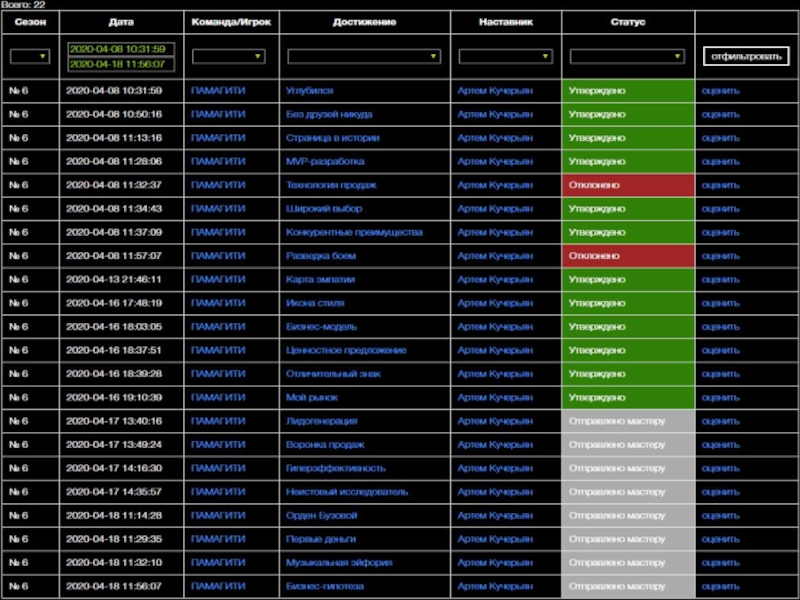Image resolution: width=800 pixels, height=600 pixels.
Task: Click ПАМАГИТИ team link in Карта эмпатии row
Action: [217, 280]
